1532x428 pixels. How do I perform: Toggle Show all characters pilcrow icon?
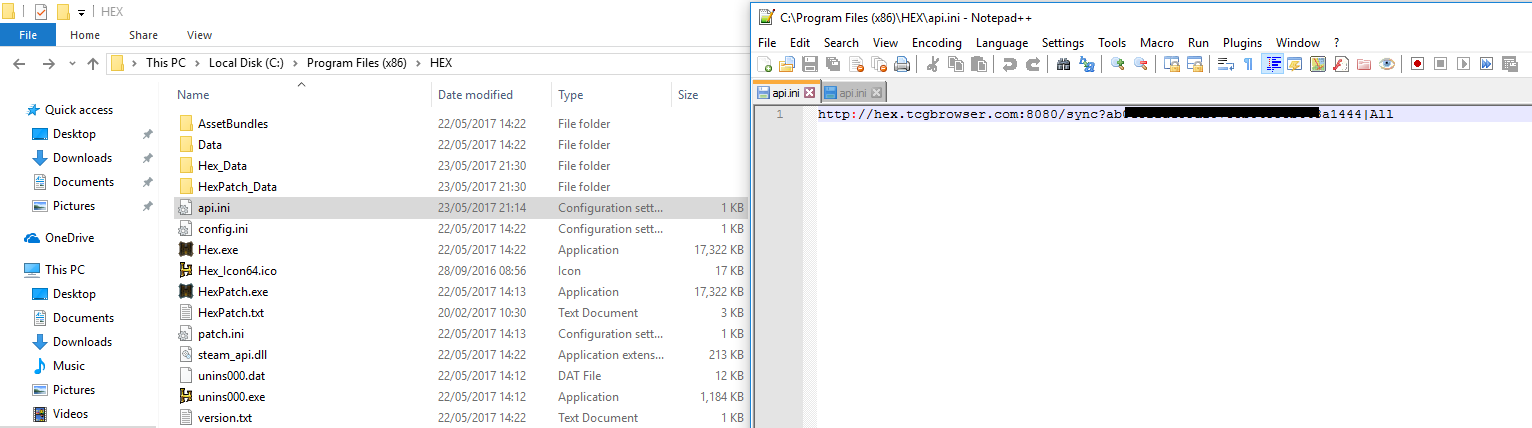pyautogui.click(x=1248, y=64)
